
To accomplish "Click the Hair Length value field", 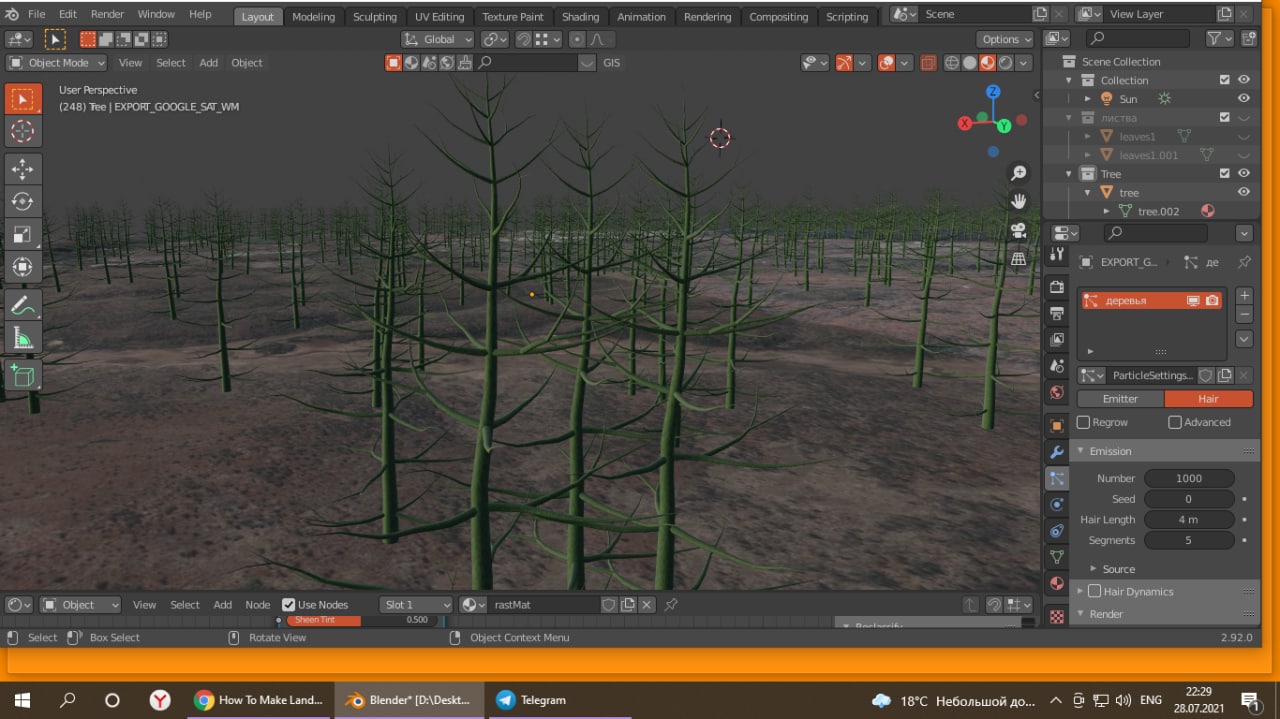I will tap(1188, 520).
